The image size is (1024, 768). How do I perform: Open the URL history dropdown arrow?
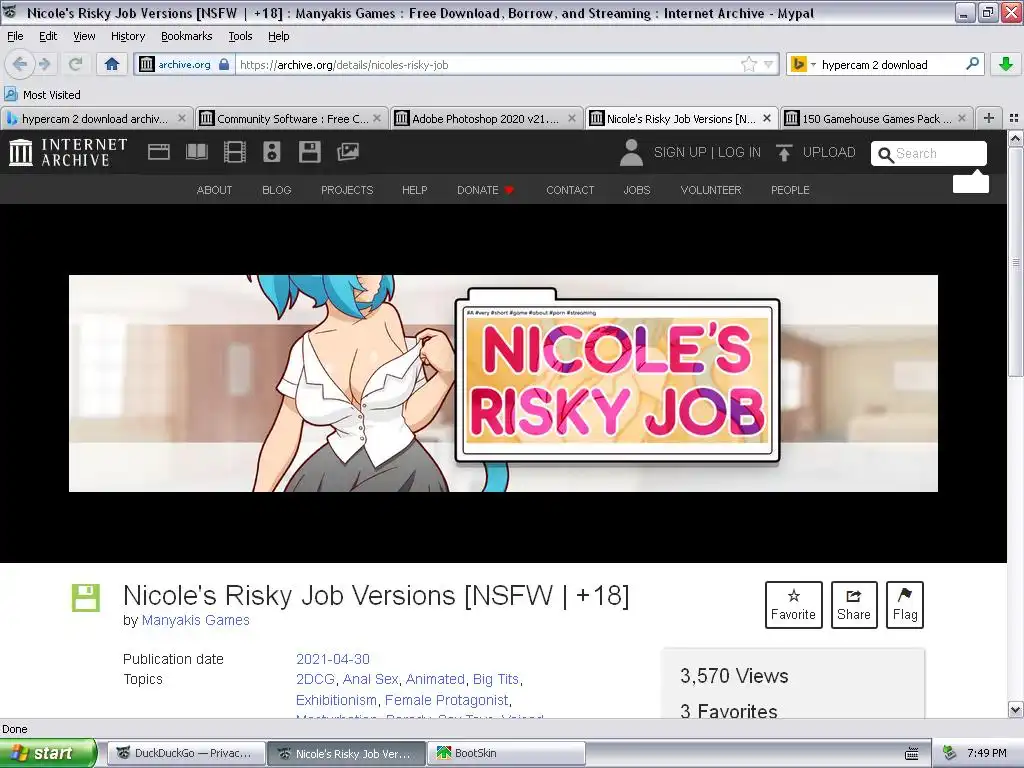pyautogui.click(x=769, y=65)
